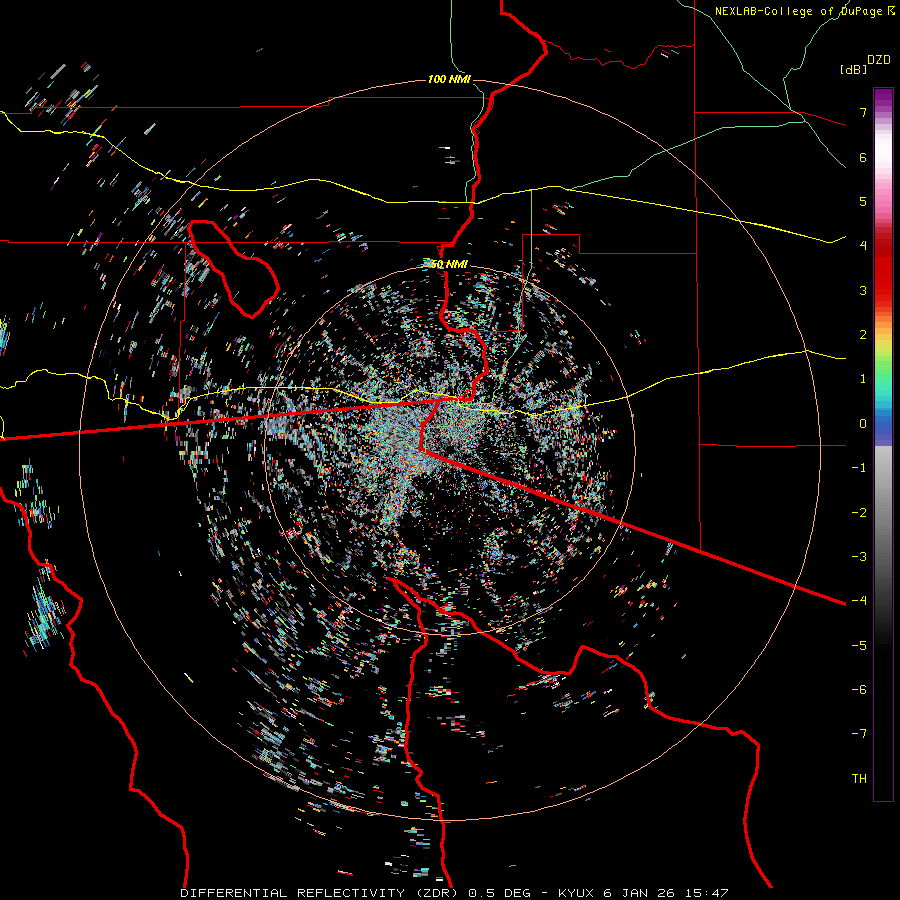
Task: Click the 6 value on the legend scale
Action: (x=863, y=157)
